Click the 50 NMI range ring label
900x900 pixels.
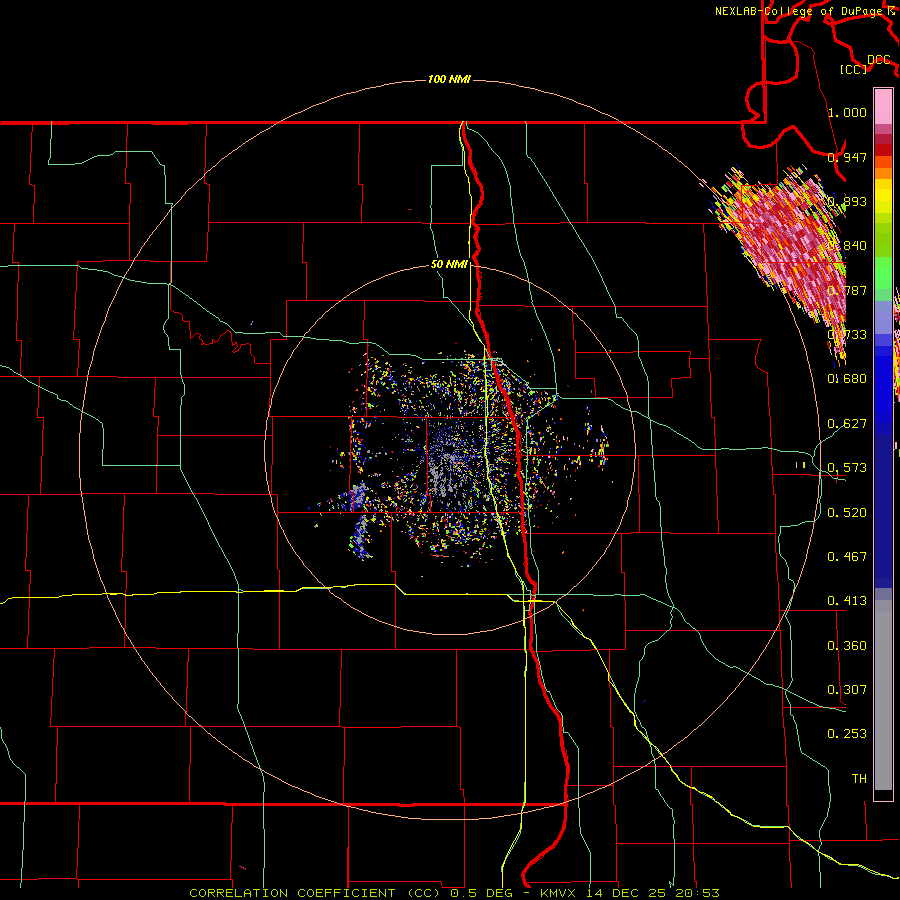pos(449,265)
